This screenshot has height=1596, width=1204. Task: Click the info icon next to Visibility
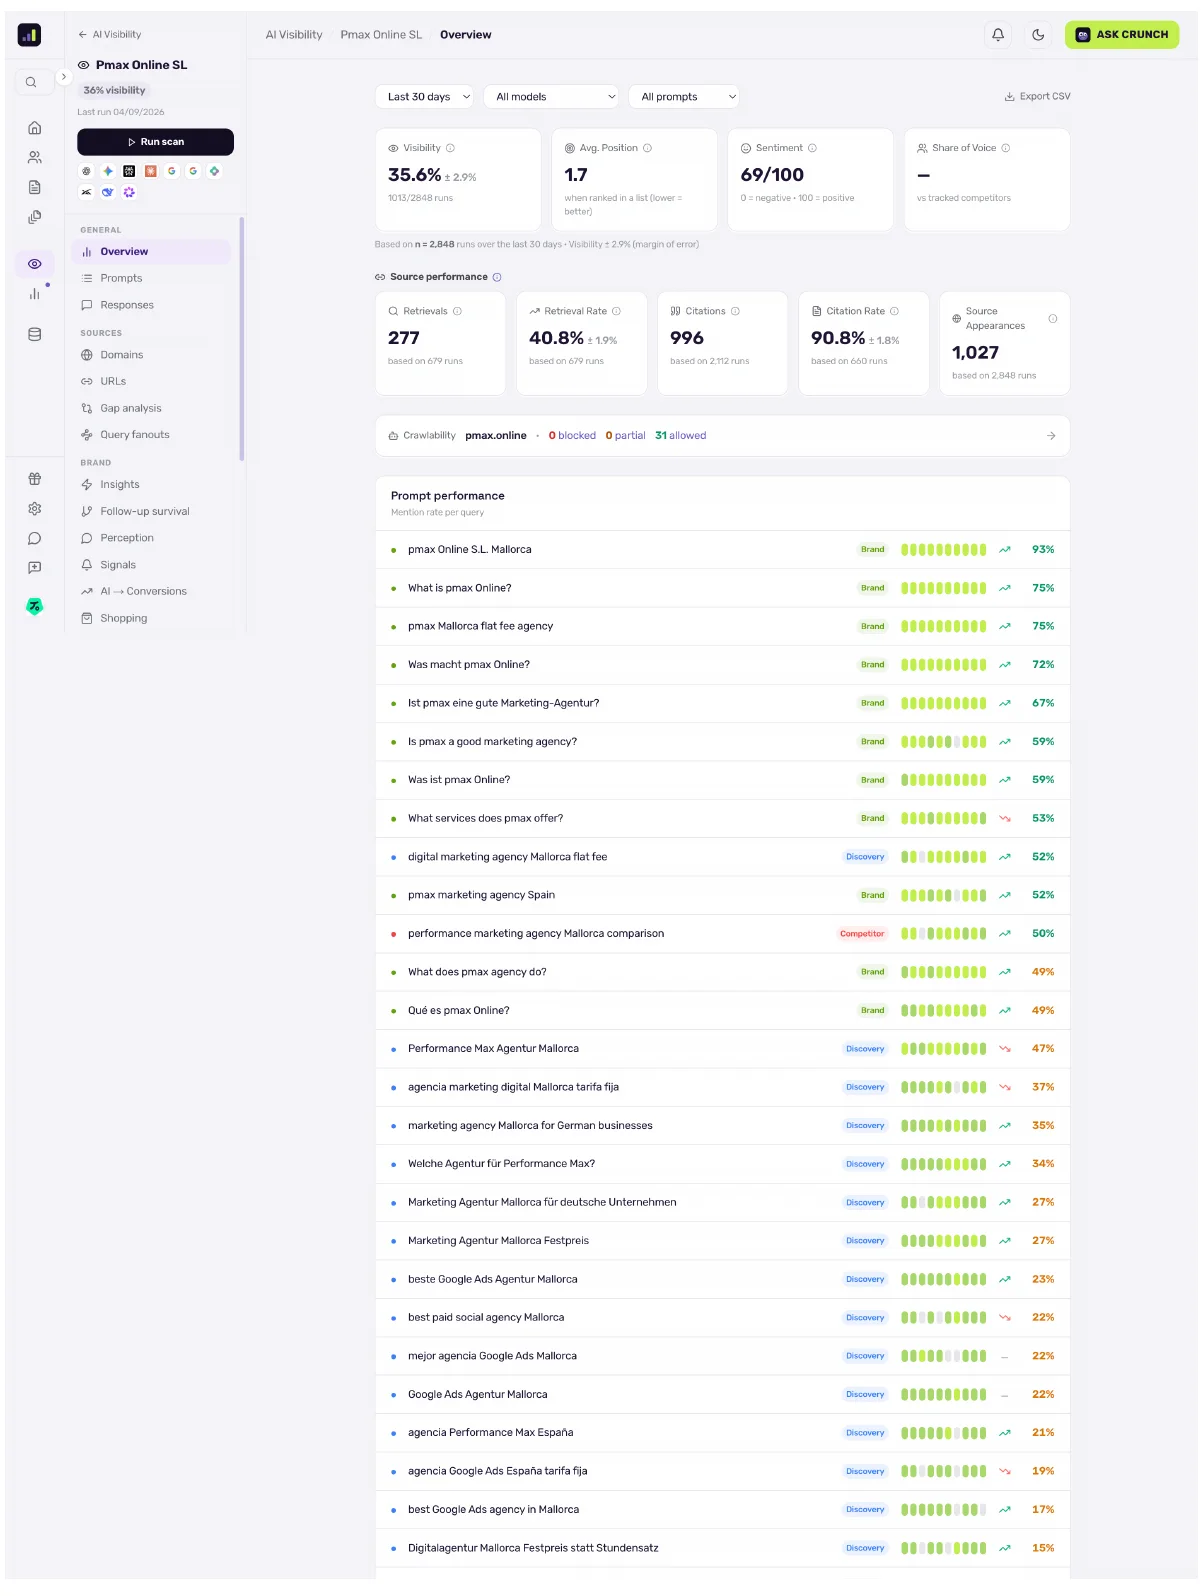tap(450, 148)
